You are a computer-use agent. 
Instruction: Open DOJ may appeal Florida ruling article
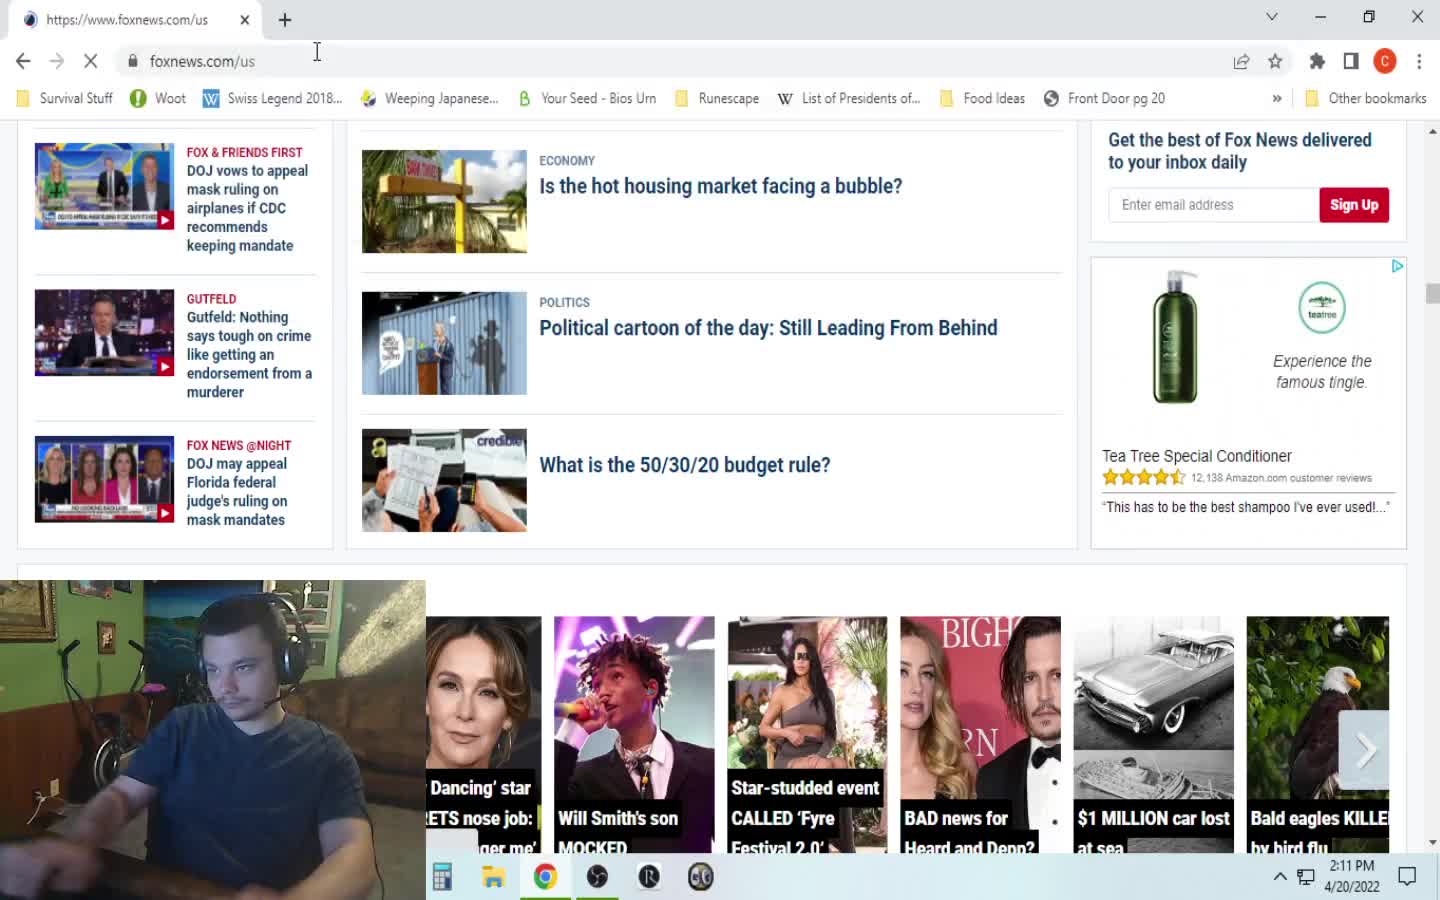point(237,491)
